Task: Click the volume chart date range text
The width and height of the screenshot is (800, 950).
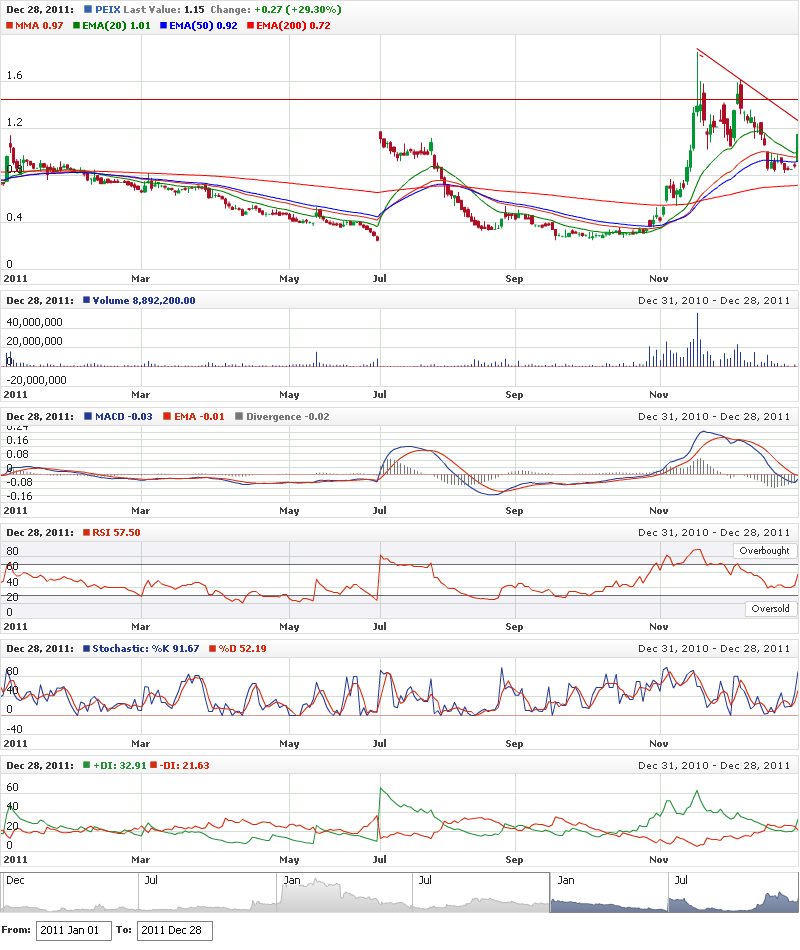Action: click(714, 301)
